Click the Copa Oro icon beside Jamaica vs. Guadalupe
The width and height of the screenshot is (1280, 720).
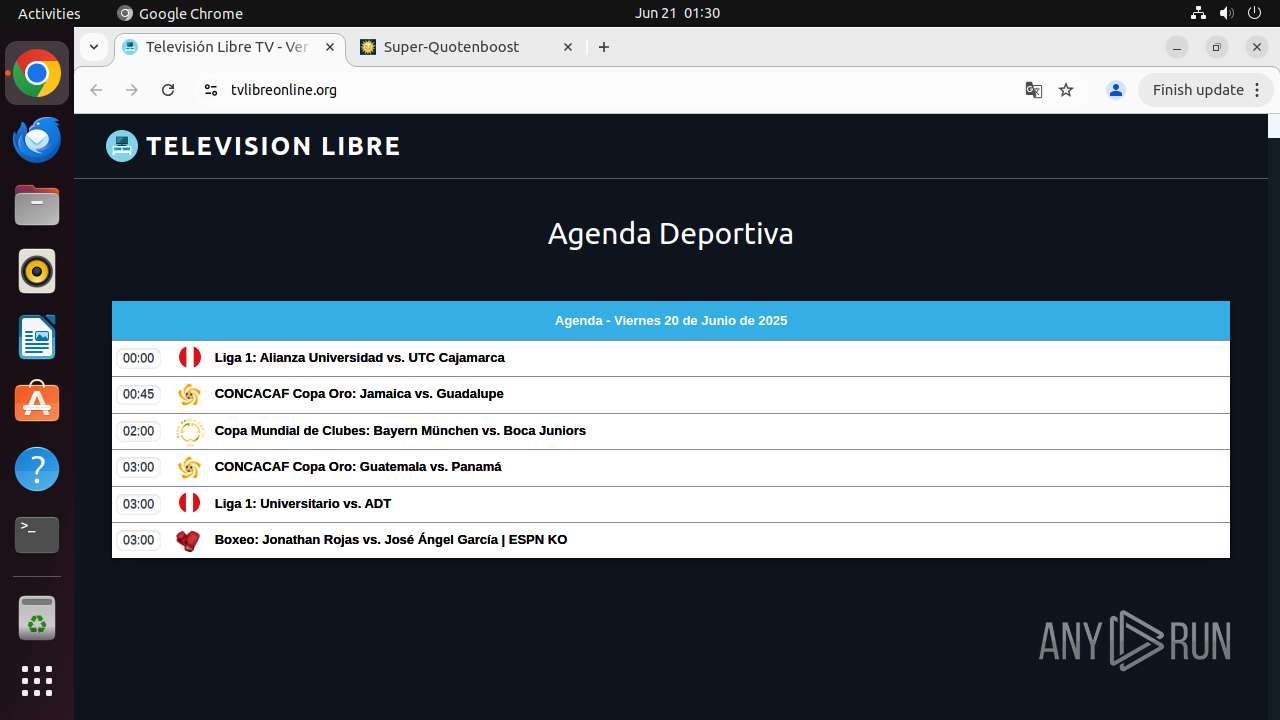(189, 394)
